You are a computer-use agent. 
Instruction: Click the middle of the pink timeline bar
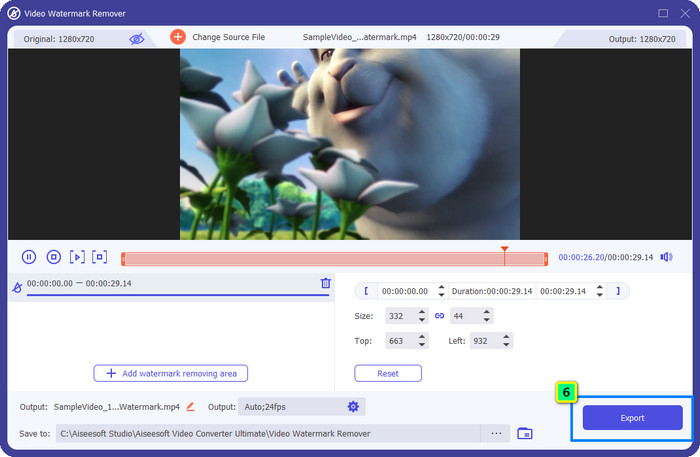[334, 259]
